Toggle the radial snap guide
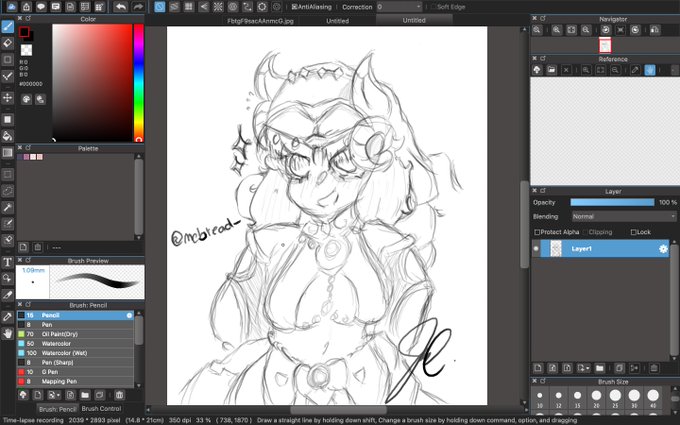Image resolution: width=680 pixels, height=425 pixels. click(x=218, y=7)
